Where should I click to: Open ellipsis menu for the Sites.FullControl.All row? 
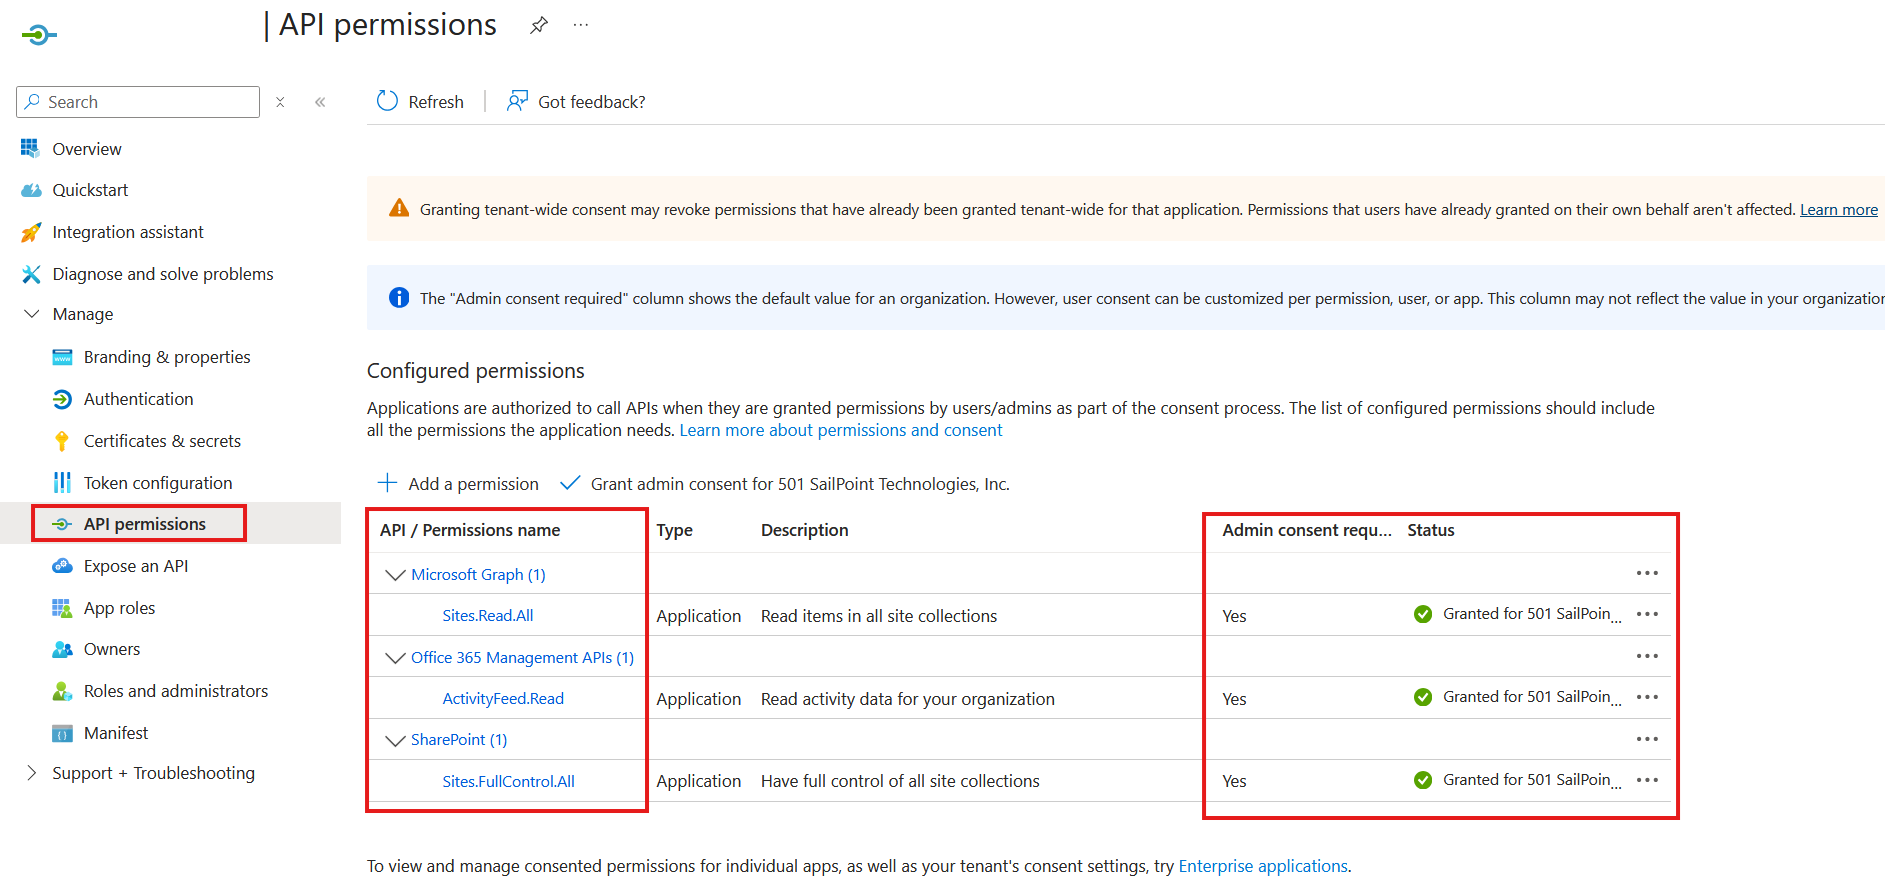pos(1647,781)
